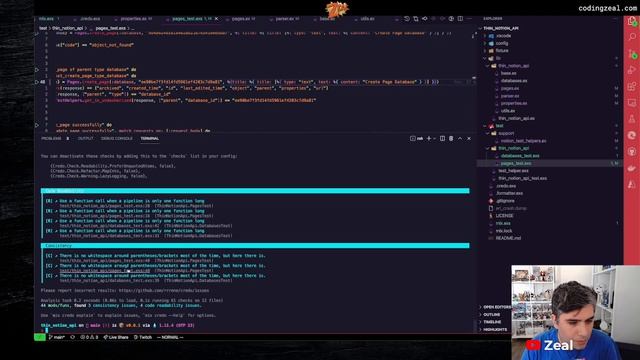
Task: Collapse the THIN_NOTION_API root folder
Action: (500, 28)
